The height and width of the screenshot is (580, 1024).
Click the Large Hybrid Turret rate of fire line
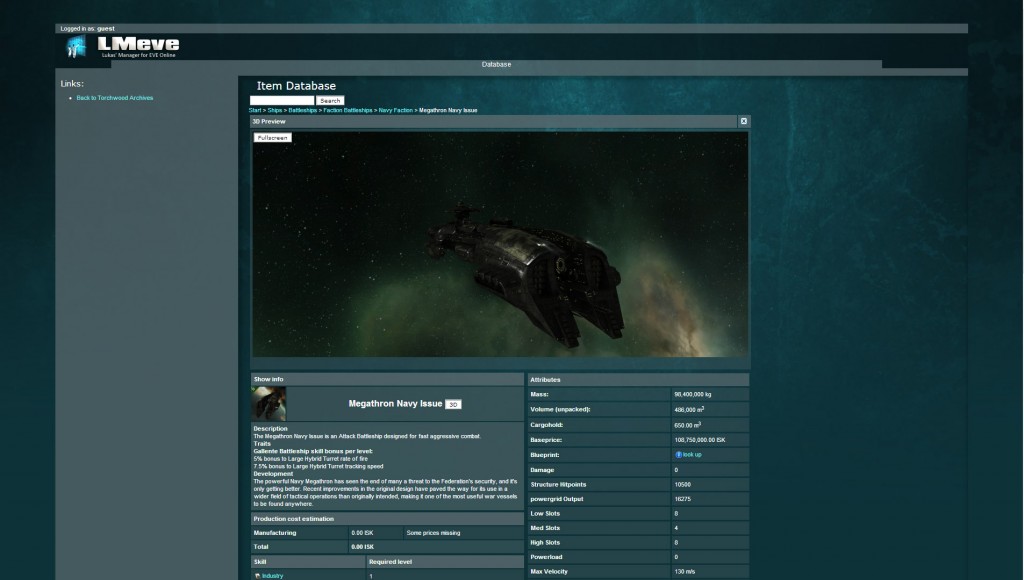311,459
